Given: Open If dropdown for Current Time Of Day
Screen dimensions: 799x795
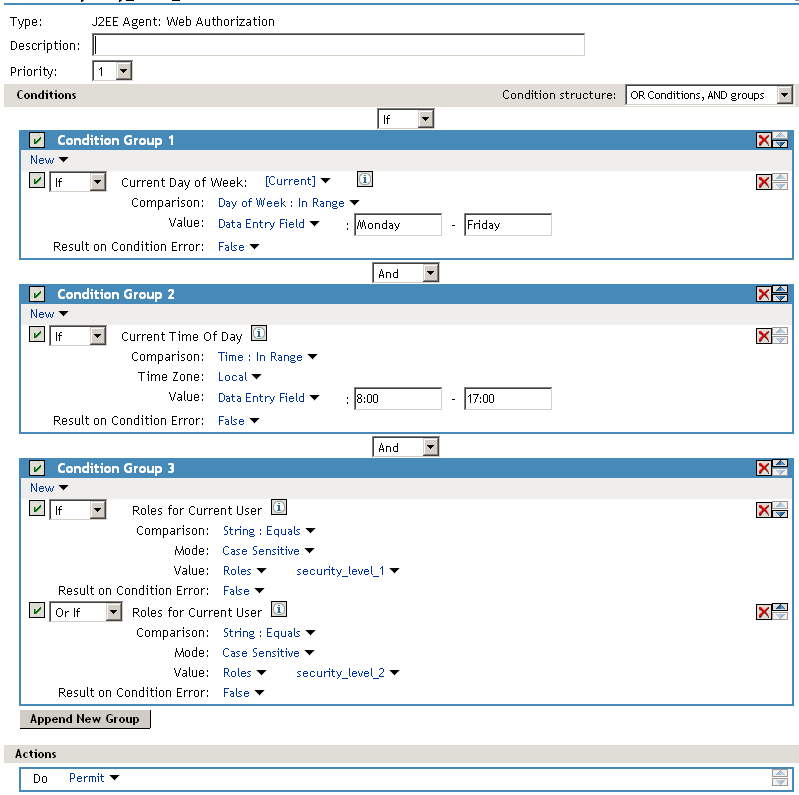Looking at the screenshot, I should (77, 336).
